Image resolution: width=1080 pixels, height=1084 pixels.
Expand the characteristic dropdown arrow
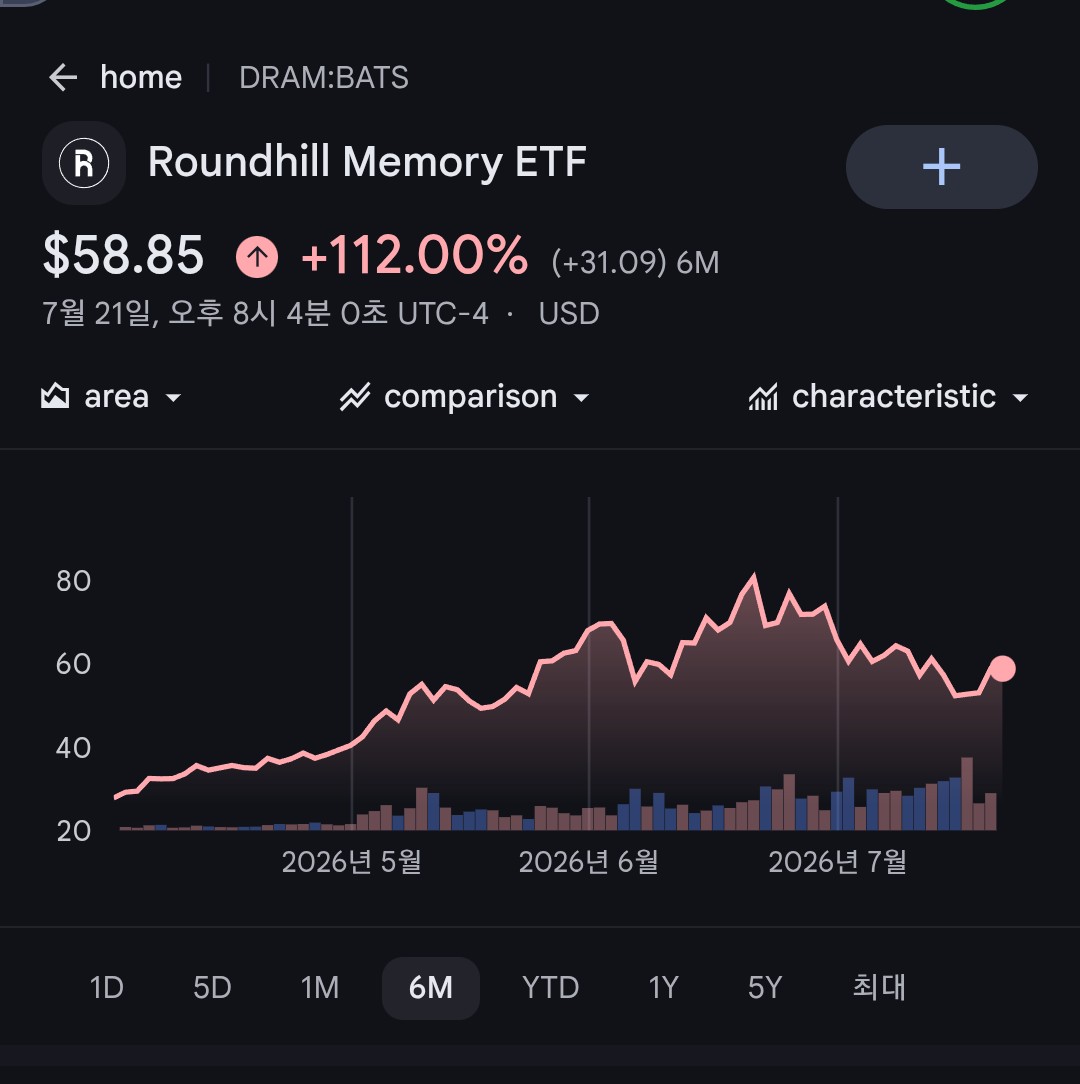click(x=1020, y=398)
